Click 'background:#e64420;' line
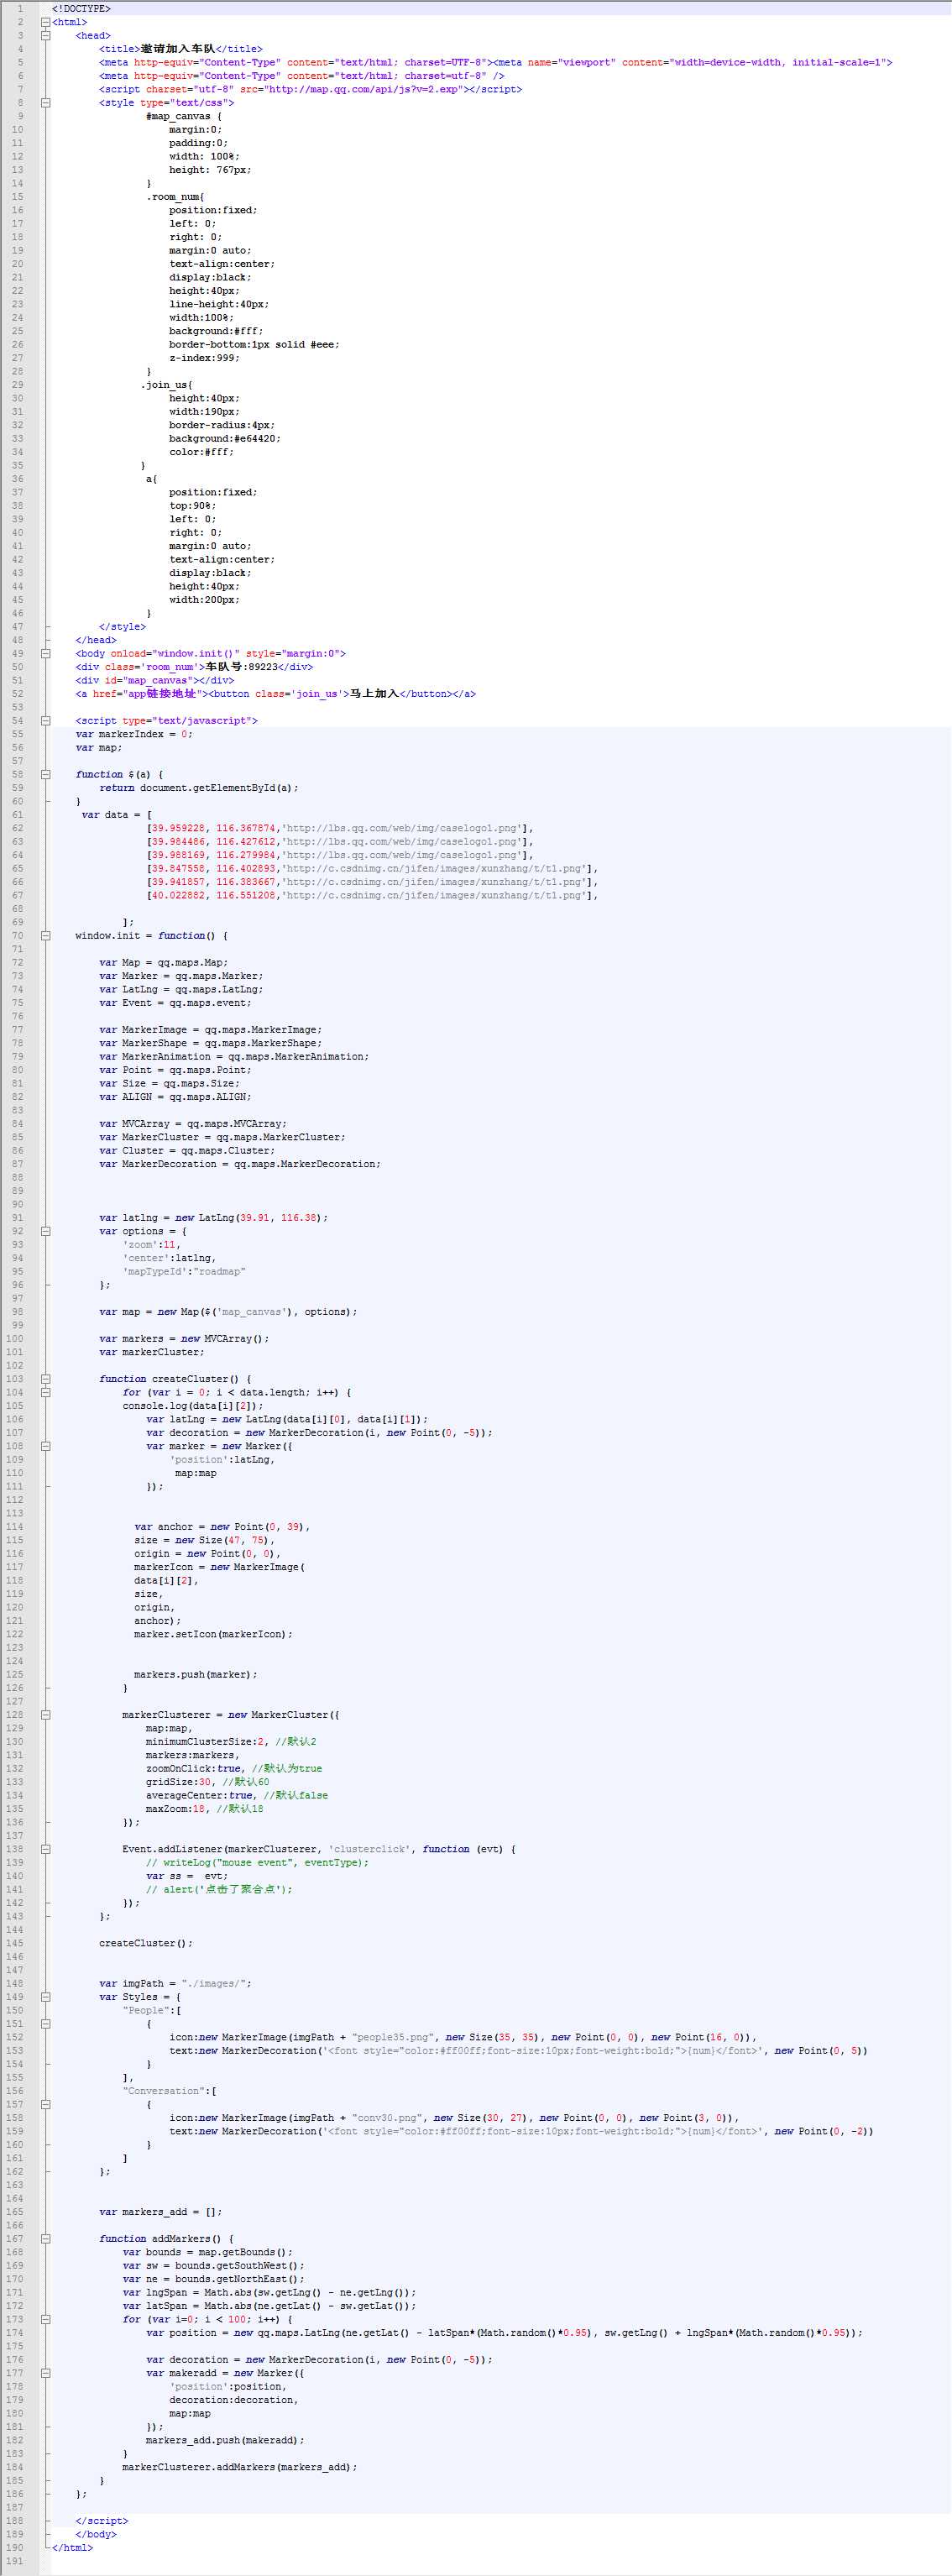Screen dimensions: 952x2576 225,438
